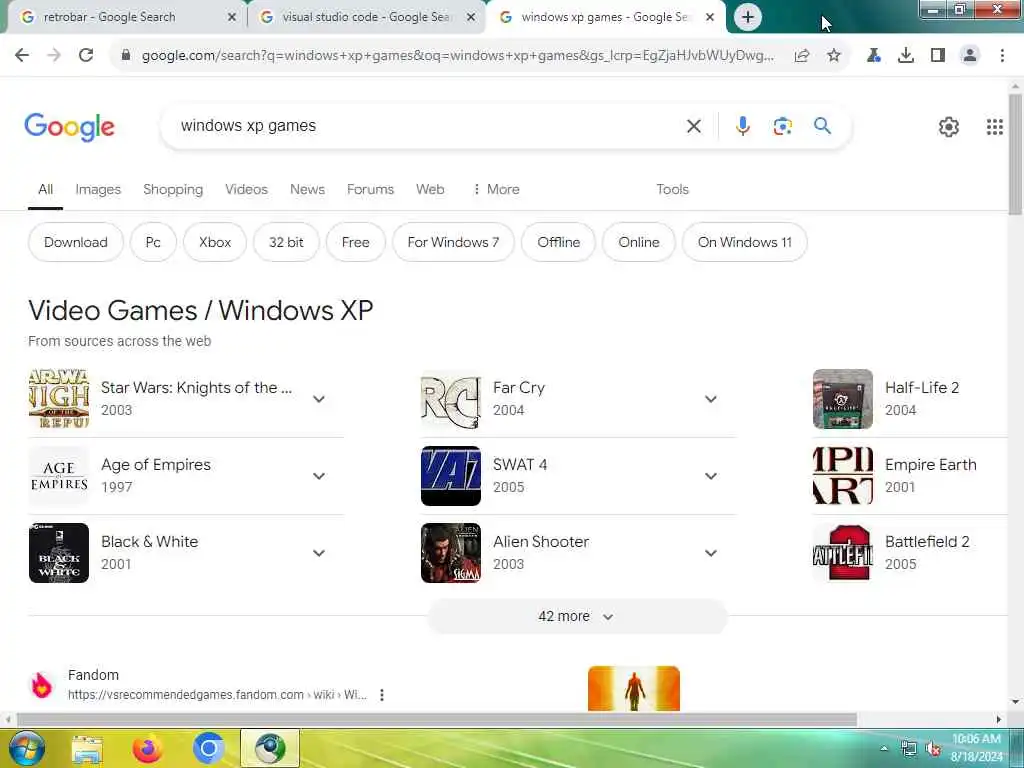This screenshot has width=1024, height=768.
Task: Click the muted volume tray icon
Action: click(x=934, y=749)
